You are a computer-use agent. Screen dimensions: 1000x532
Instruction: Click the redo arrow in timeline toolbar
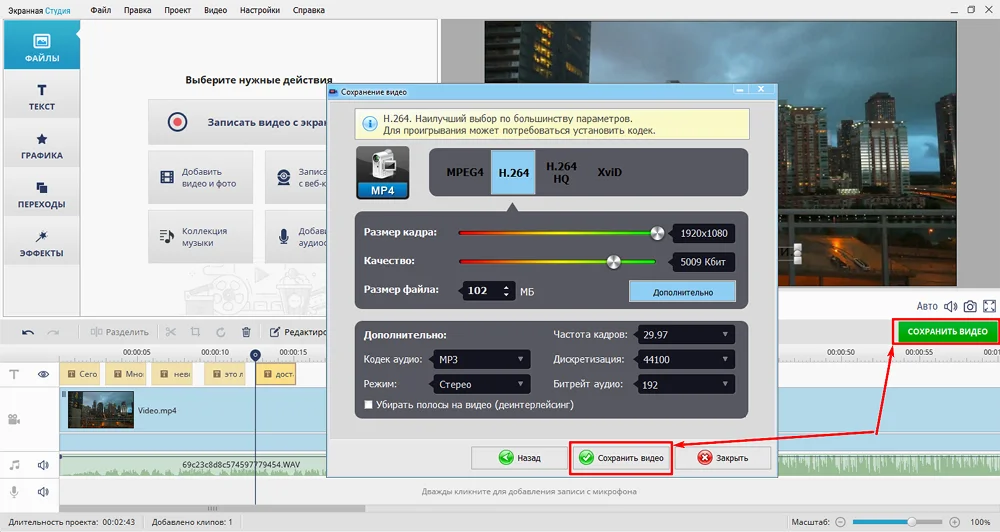tap(53, 332)
